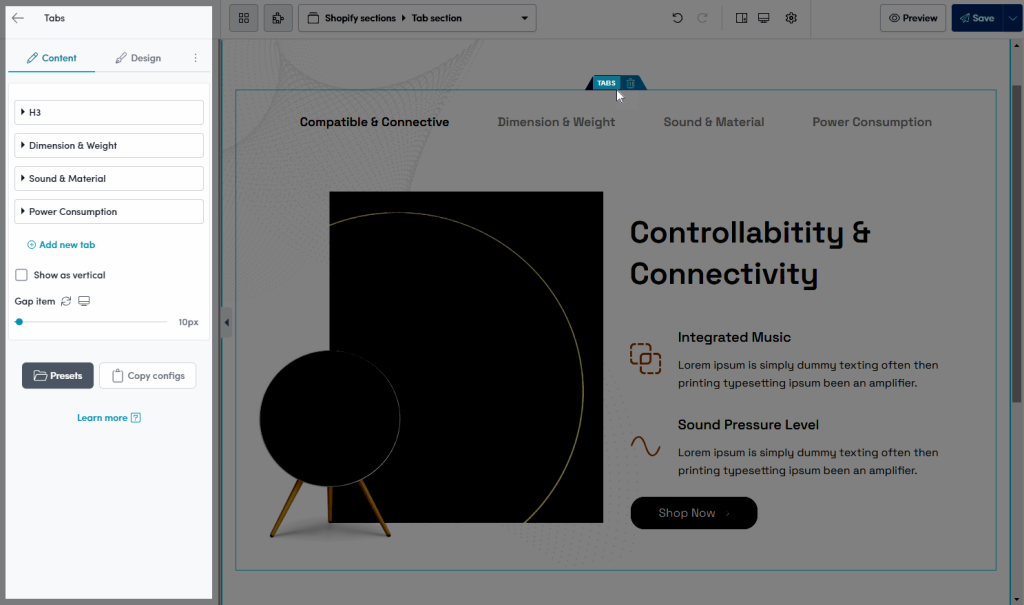Image resolution: width=1024 pixels, height=605 pixels.
Task: Click the preview vertical scrollbar
Action: coord(1016,244)
